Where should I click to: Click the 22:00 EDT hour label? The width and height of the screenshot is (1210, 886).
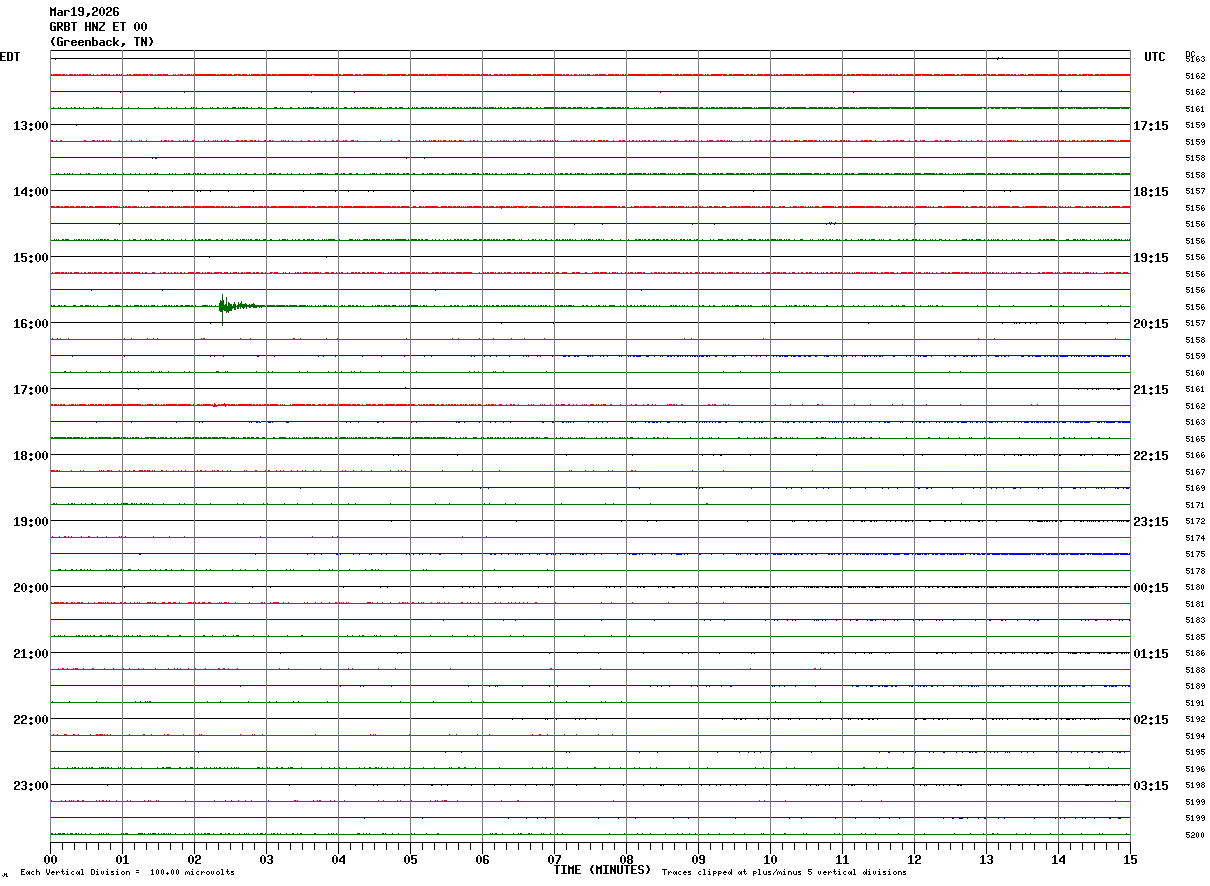point(31,720)
